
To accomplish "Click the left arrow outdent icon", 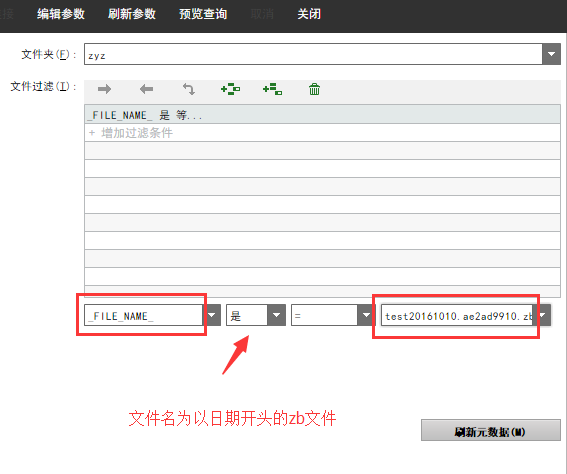I will point(146,89).
